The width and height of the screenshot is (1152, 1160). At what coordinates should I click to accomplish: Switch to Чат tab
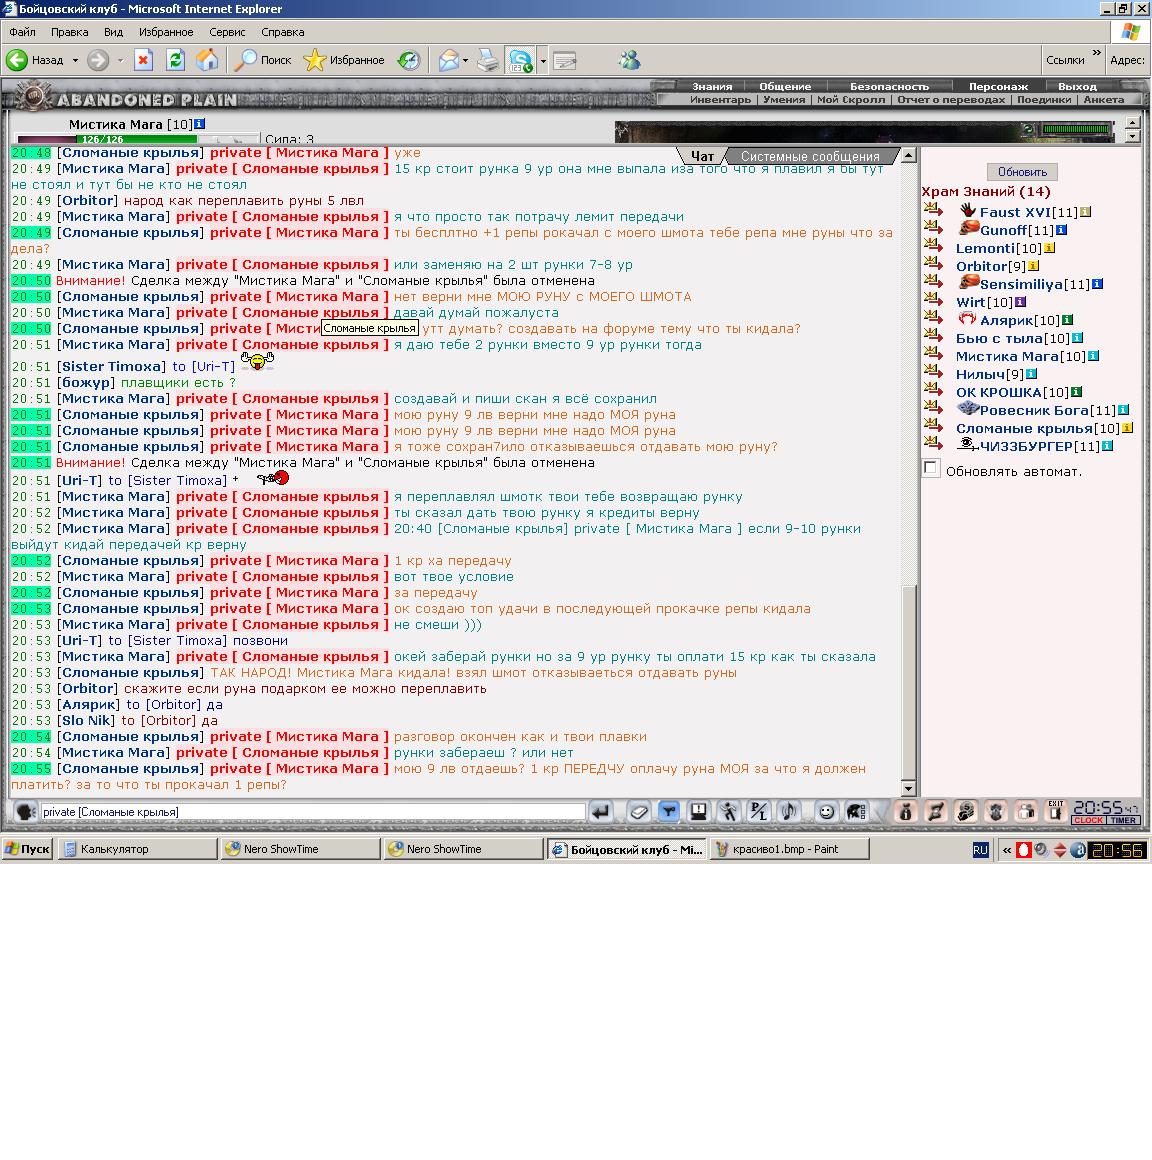pos(702,156)
